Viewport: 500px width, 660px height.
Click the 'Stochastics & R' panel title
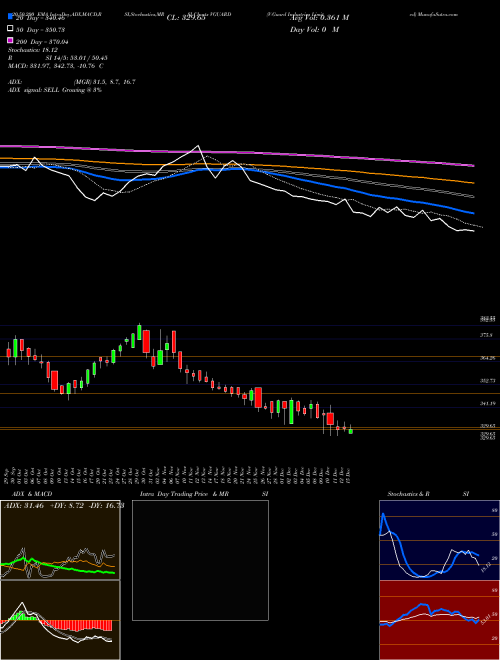point(408,494)
